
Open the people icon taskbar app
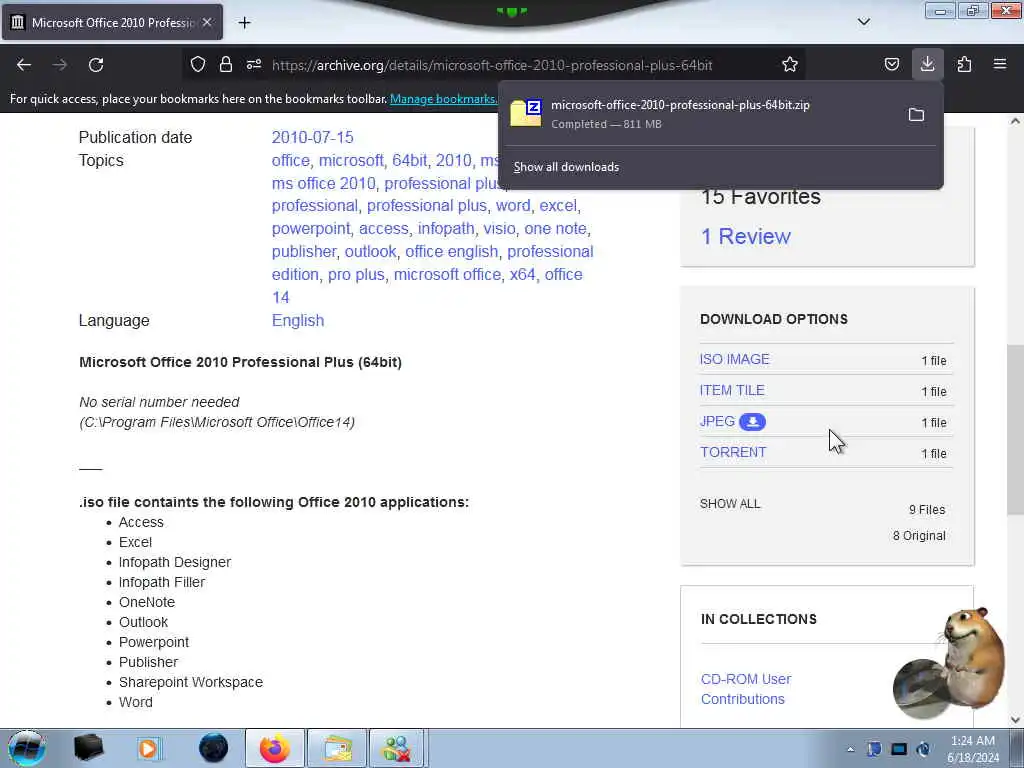pos(397,748)
